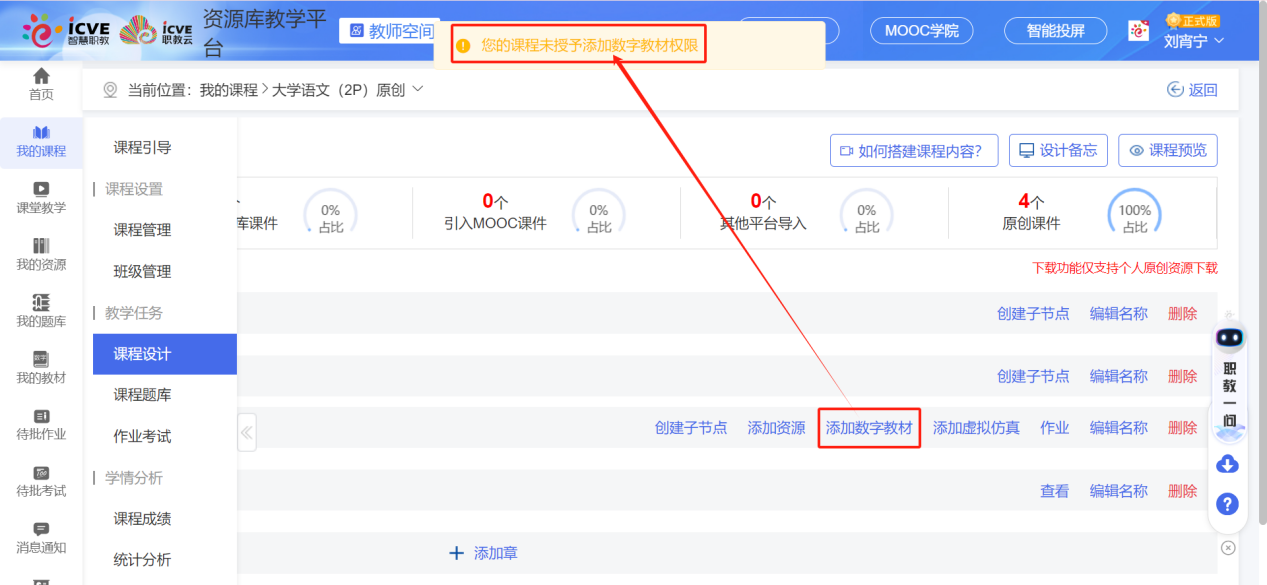Click 添加章 to add a chapter
The image size is (1267, 585).
point(484,553)
